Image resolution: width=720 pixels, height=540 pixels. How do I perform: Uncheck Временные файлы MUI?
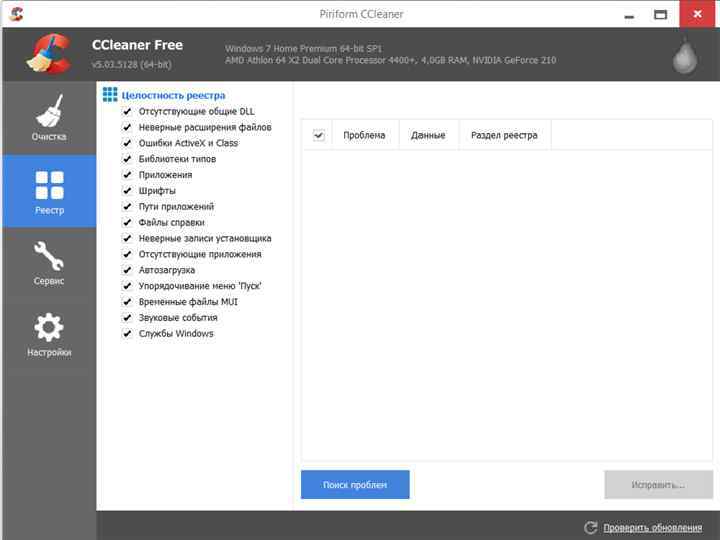click(x=127, y=302)
